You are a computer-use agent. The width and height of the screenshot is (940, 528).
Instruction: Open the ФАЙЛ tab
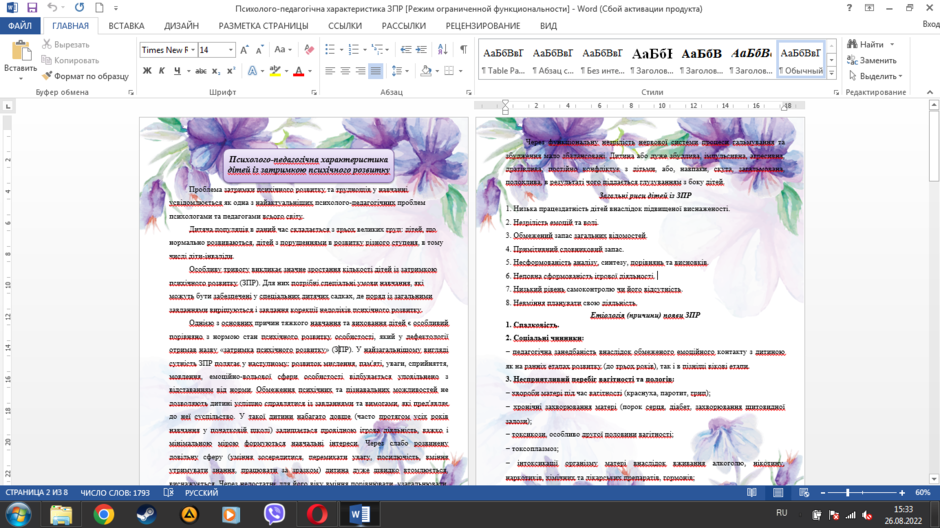click(x=20, y=26)
